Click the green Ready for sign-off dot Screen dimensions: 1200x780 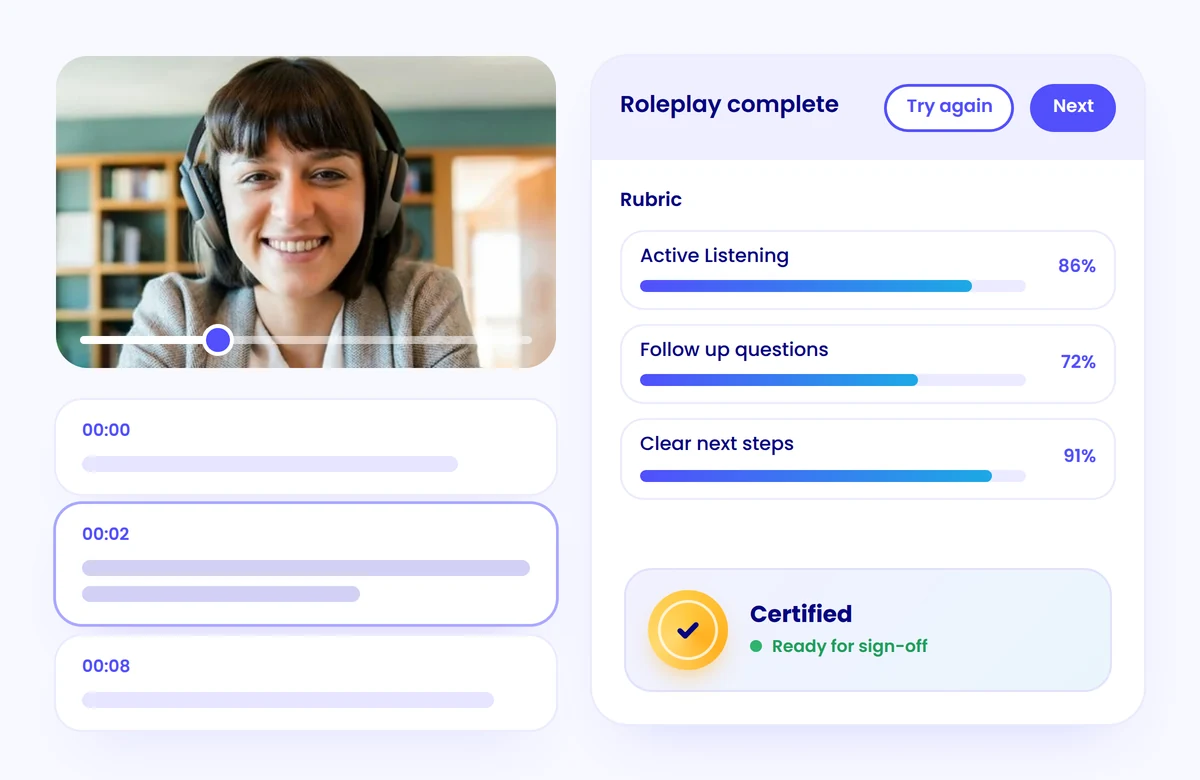(x=756, y=646)
